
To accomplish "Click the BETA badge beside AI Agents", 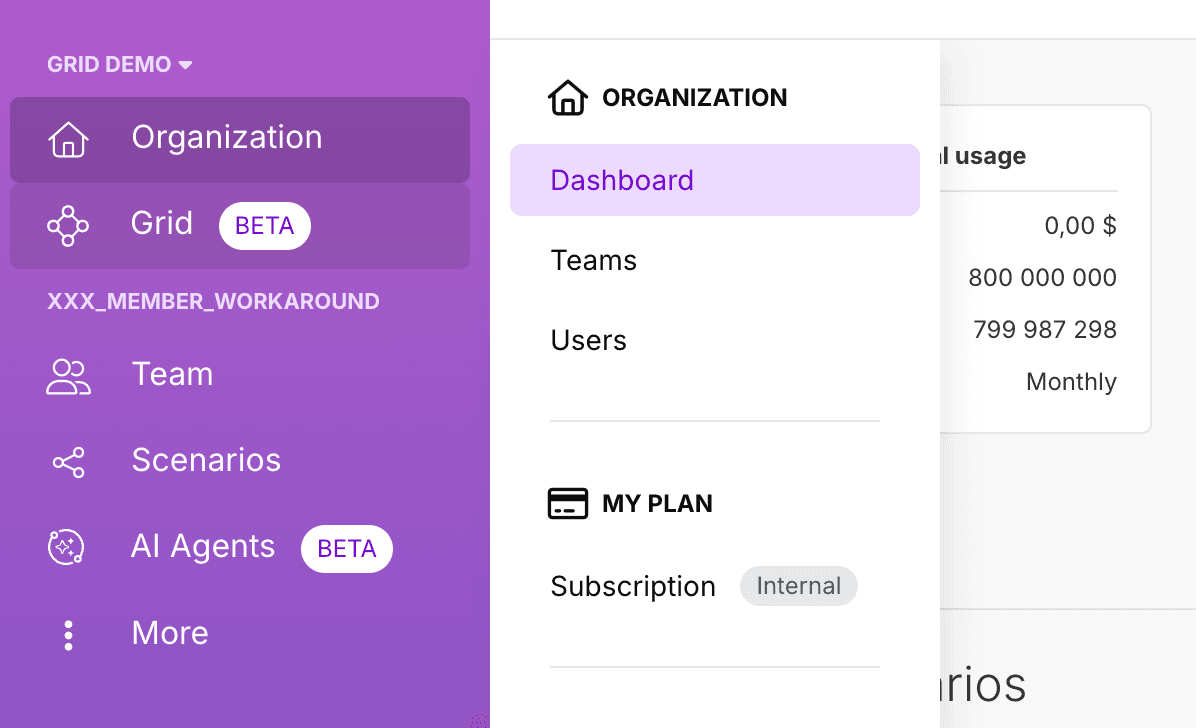I will pyautogui.click(x=346, y=549).
